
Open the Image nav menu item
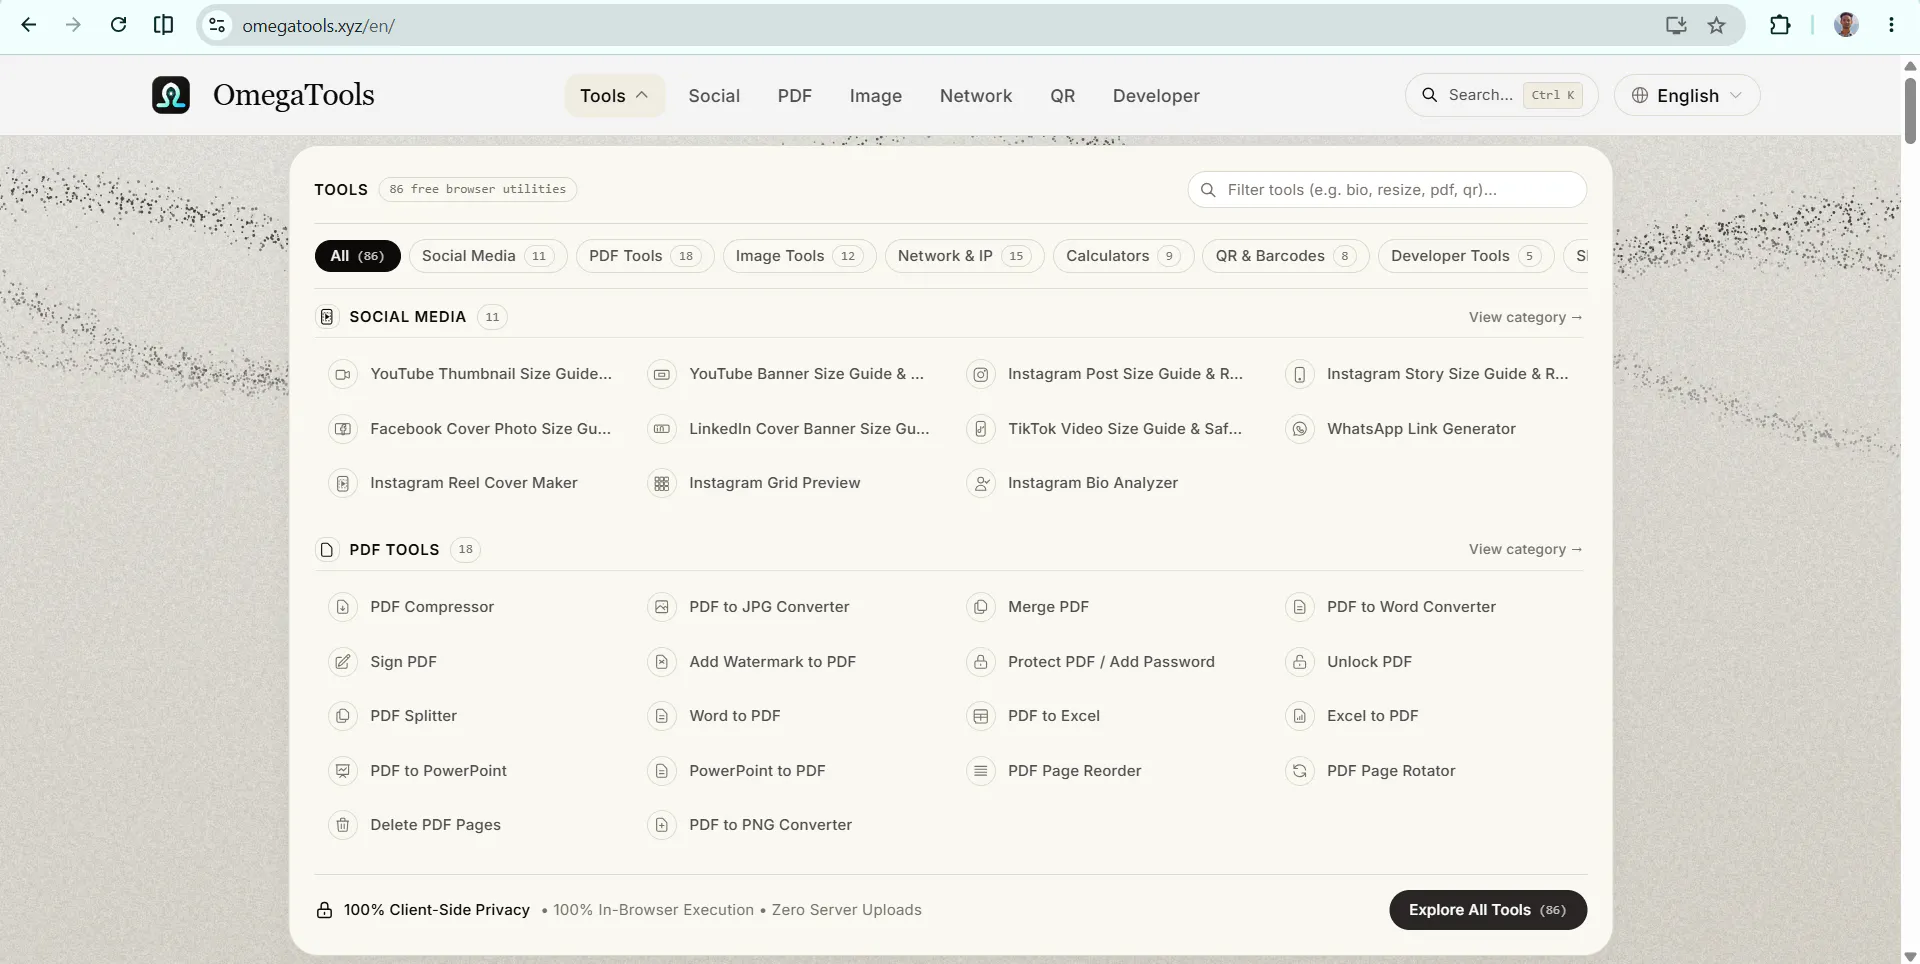(x=876, y=96)
